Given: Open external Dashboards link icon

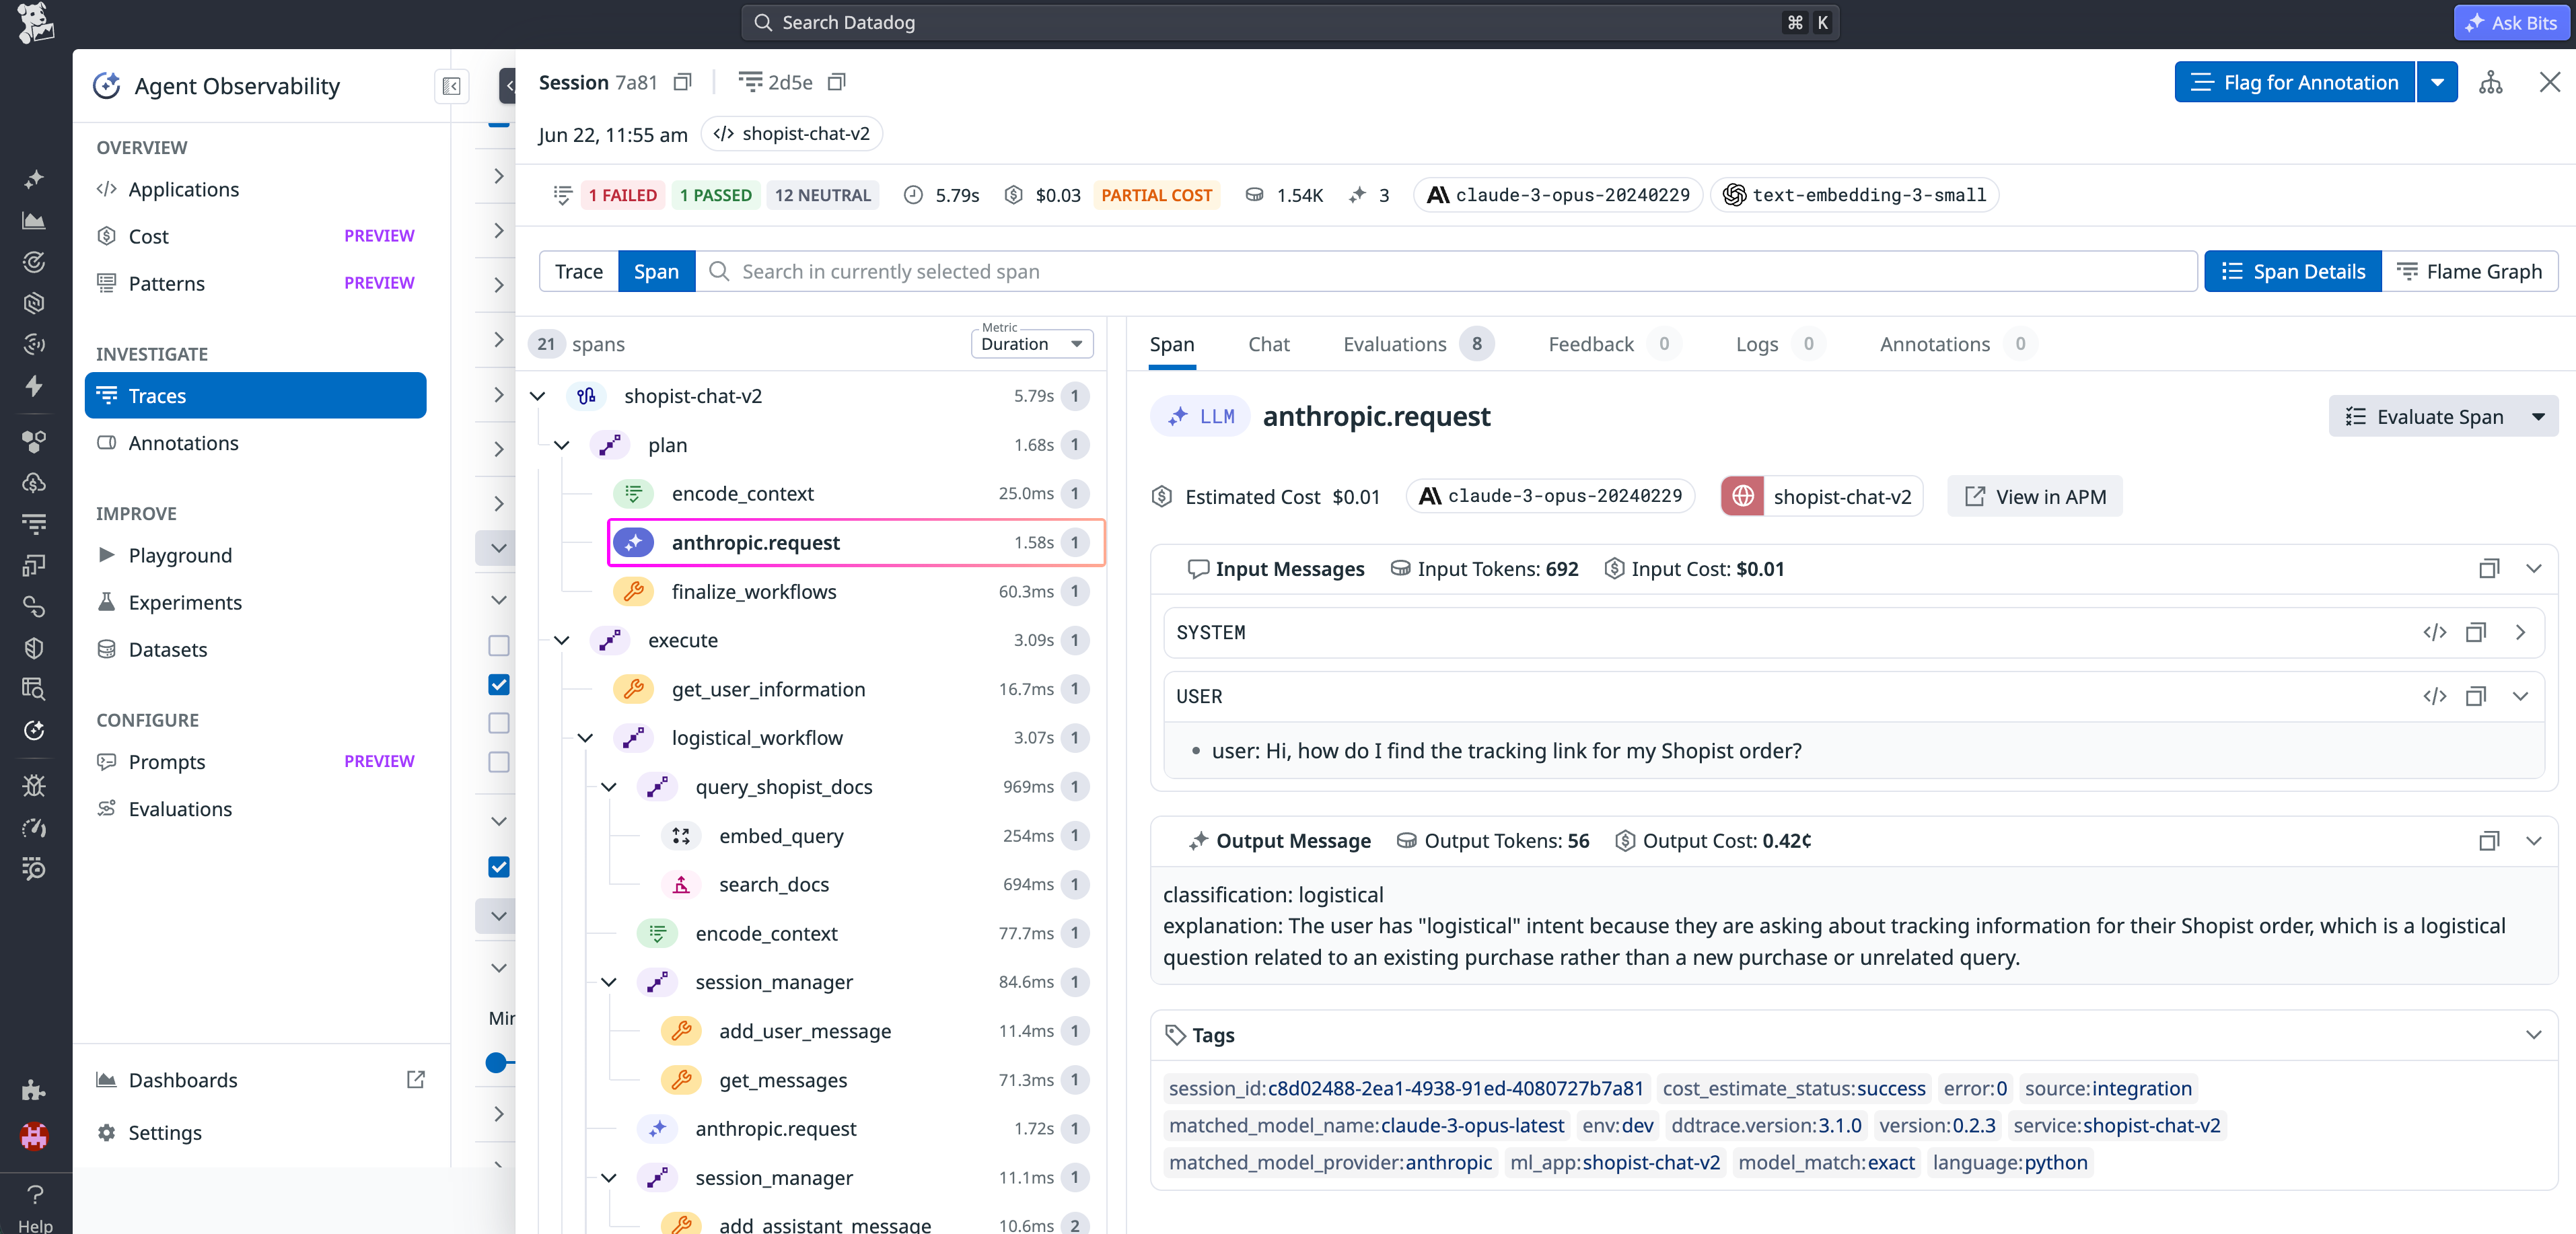Looking at the screenshot, I should pyautogui.click(x=415, y=1080).
